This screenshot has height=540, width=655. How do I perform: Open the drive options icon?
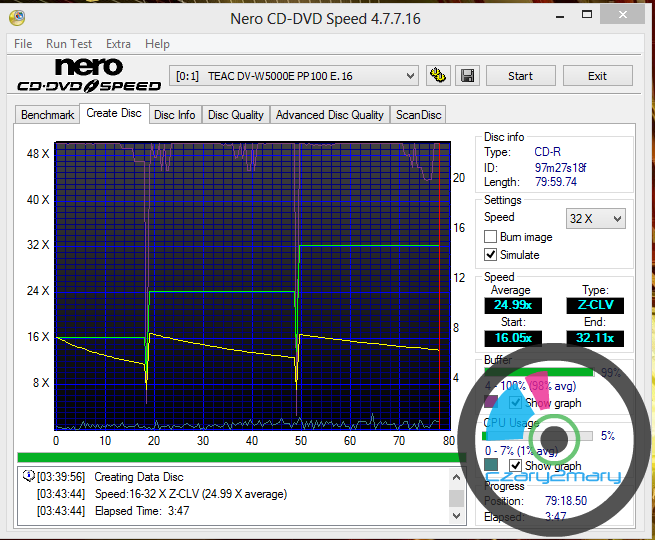tap(437, 76)
